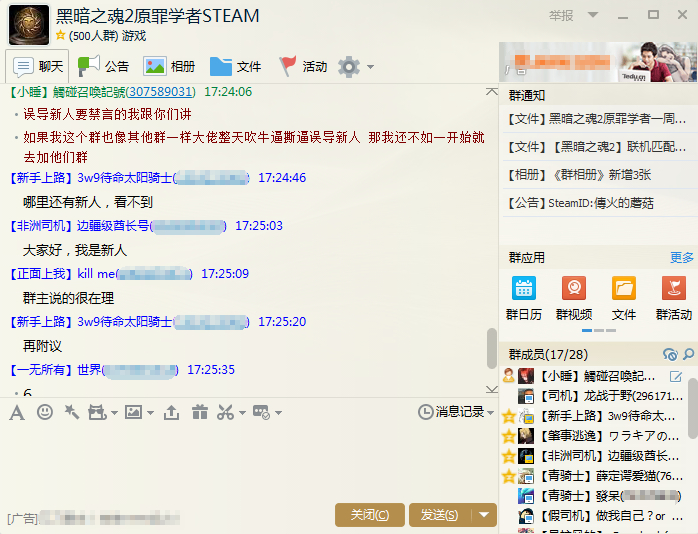
Task: Click the avatar of 【肇事逃逸】 member
Action: (526, 436)
